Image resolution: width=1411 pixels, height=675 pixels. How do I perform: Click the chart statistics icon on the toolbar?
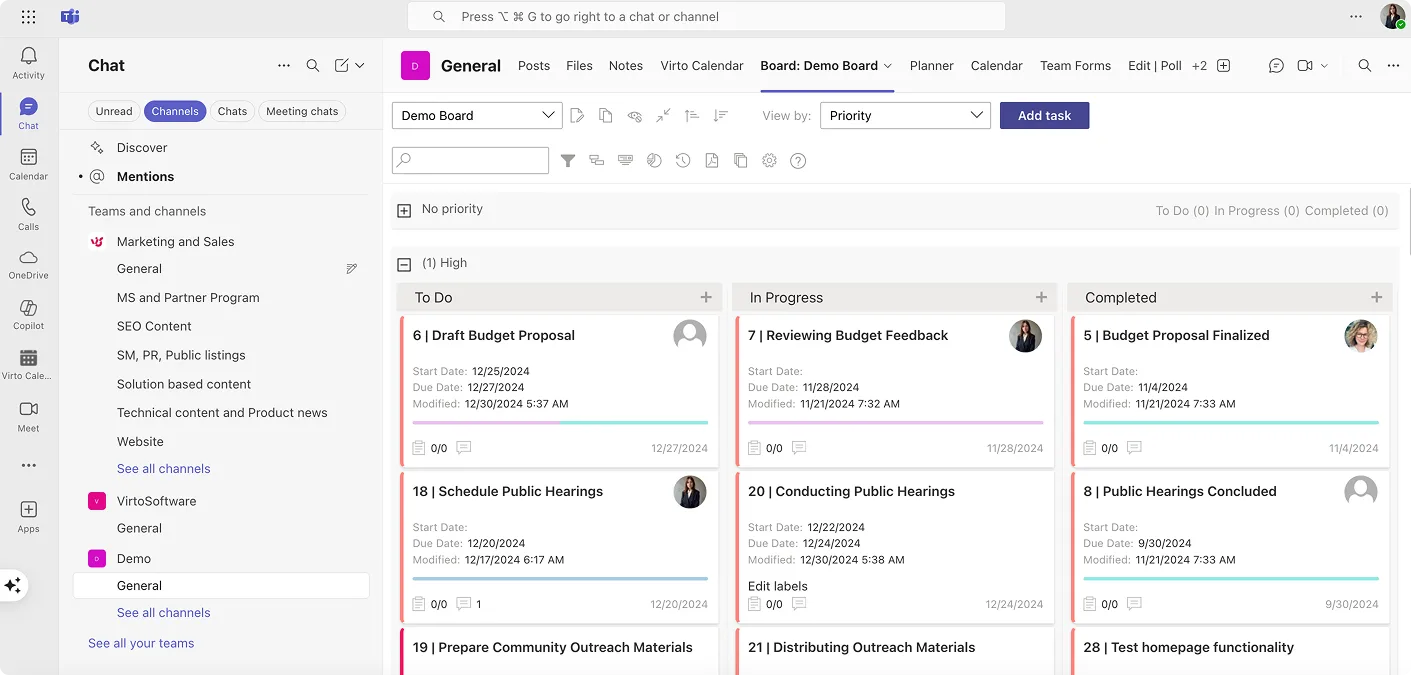(654, 160)
